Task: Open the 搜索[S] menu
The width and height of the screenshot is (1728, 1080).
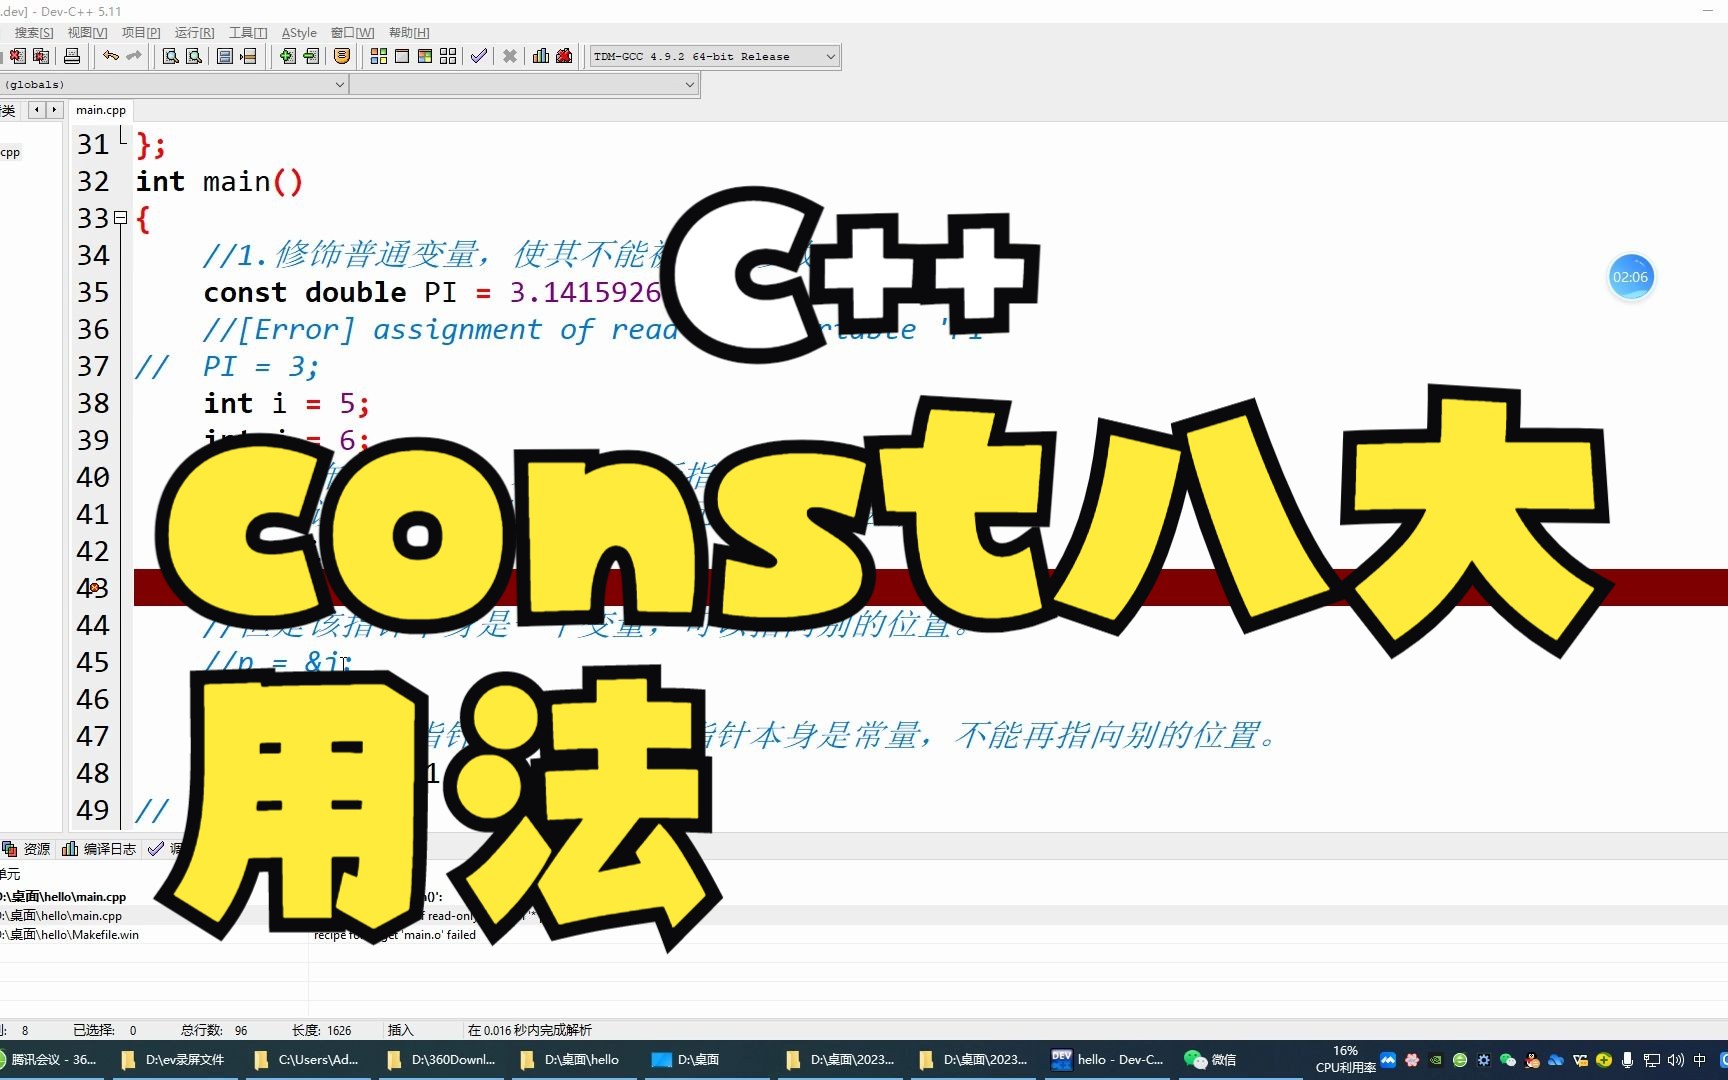Action: coord(34,33)
